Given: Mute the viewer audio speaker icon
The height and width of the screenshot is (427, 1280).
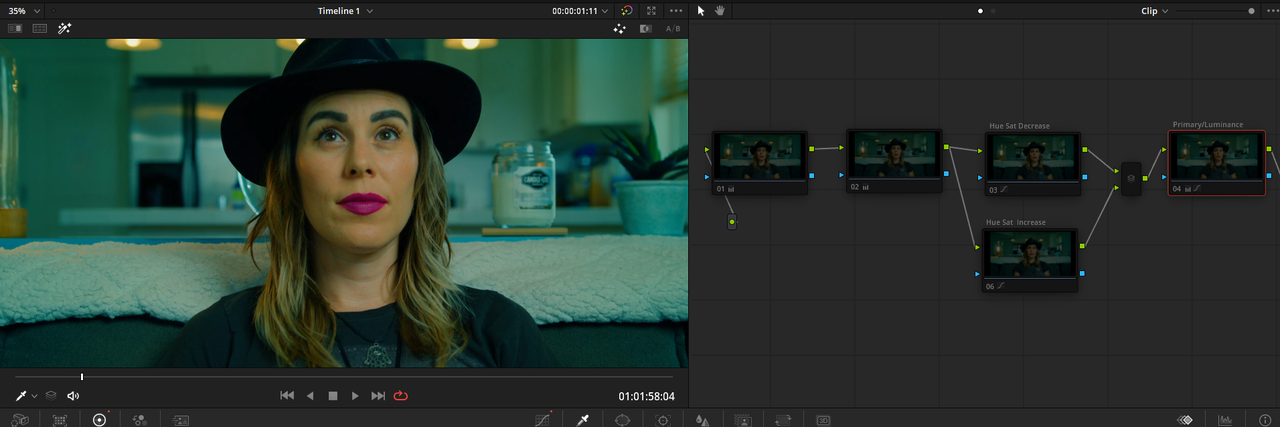Looking at the screenshot, I should 73,396.
